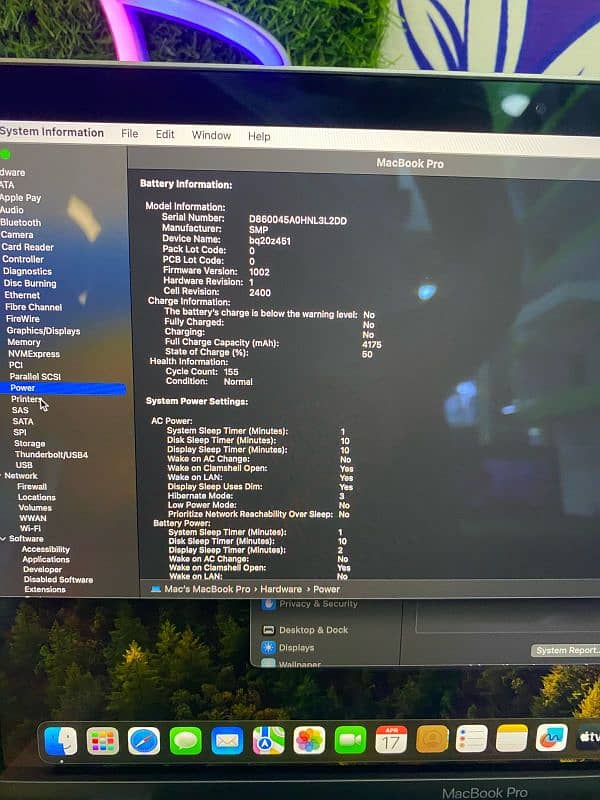Viewport: 600px width, 800px height.
Task: Open the Mail app in the dock
Action: [x=227, y=740]
